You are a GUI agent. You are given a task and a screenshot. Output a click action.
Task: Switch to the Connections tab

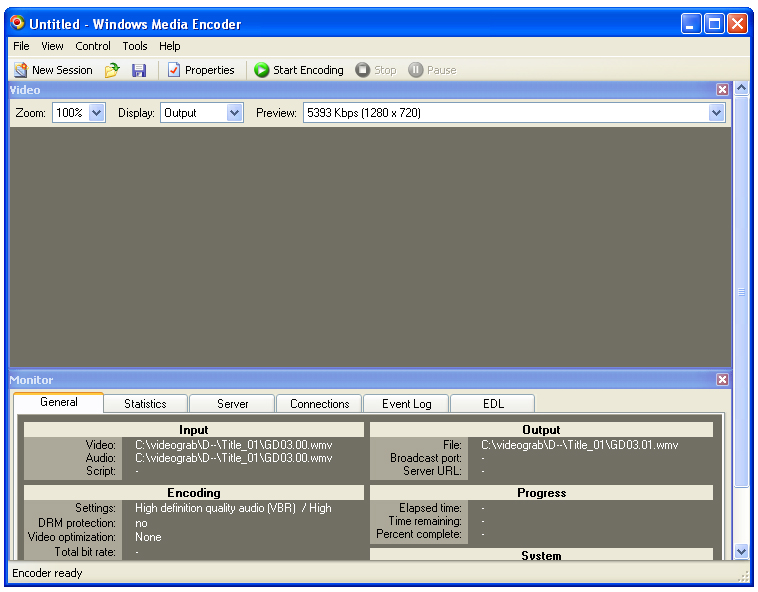(320, 404)
